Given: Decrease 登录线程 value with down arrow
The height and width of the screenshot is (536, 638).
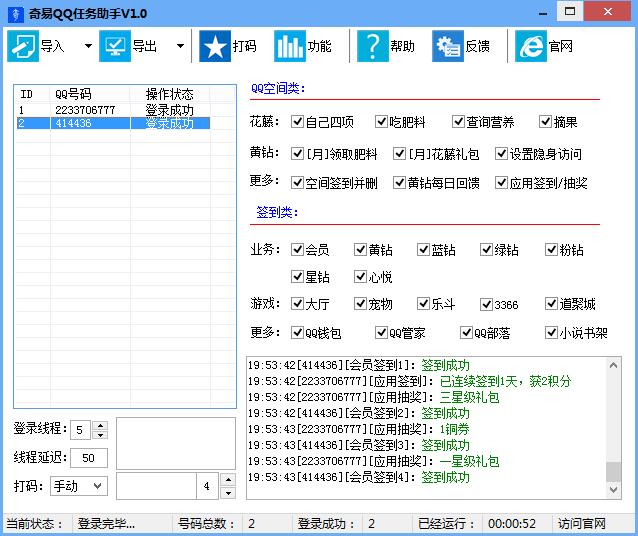Looking at the screenshot, I should click(x=100, y=435).
